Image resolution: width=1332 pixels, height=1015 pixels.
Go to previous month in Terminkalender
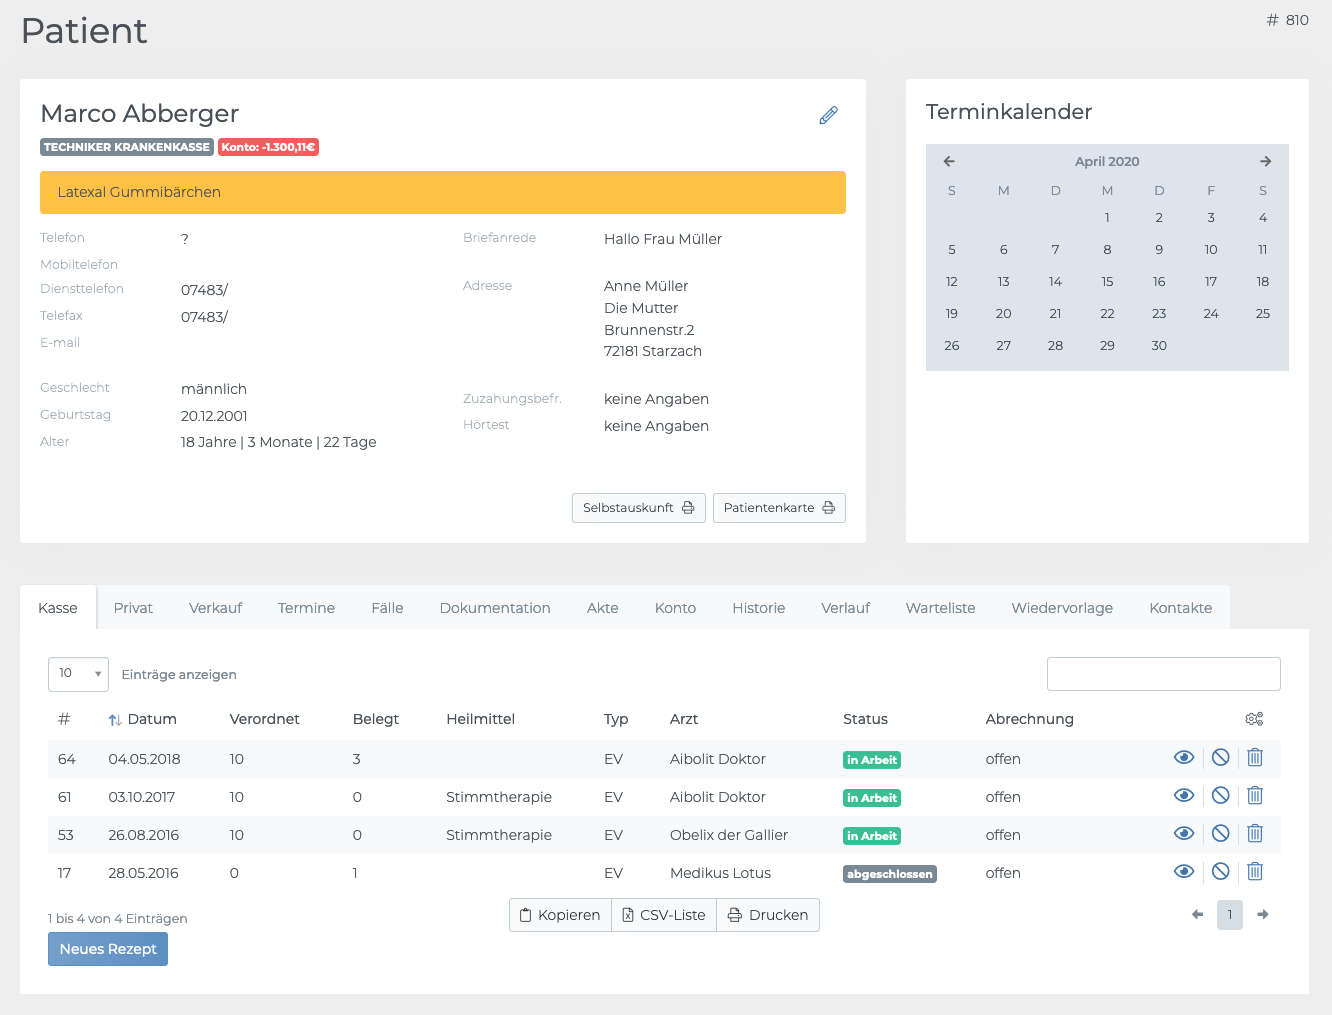point(949,161)
